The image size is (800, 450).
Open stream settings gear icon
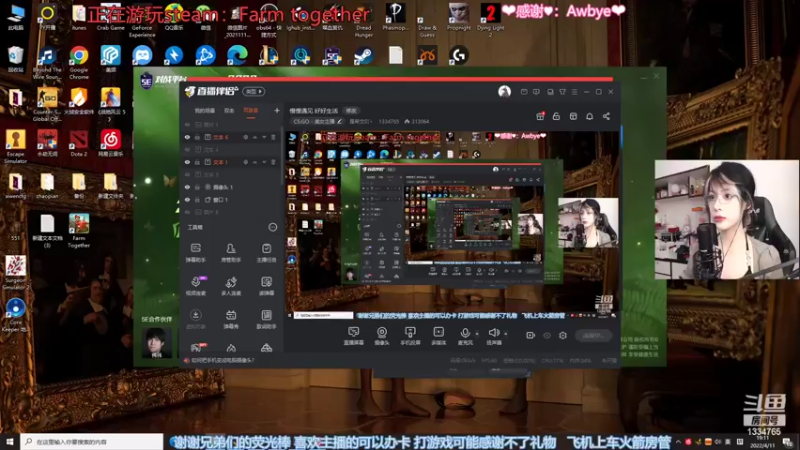coord(563,335)
